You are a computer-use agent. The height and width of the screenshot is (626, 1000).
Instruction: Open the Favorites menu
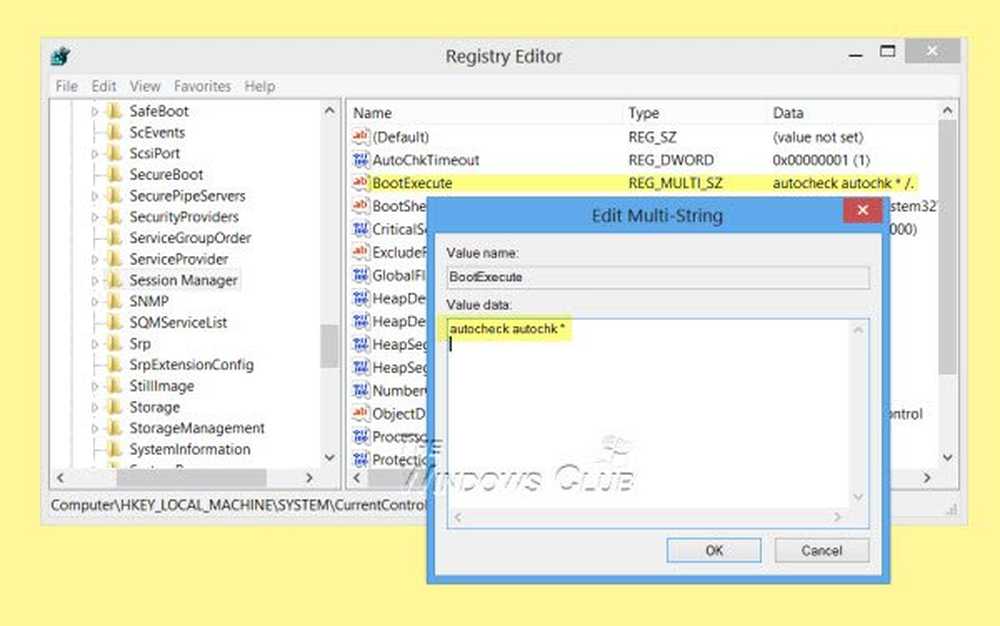click(x=202, y=87)
